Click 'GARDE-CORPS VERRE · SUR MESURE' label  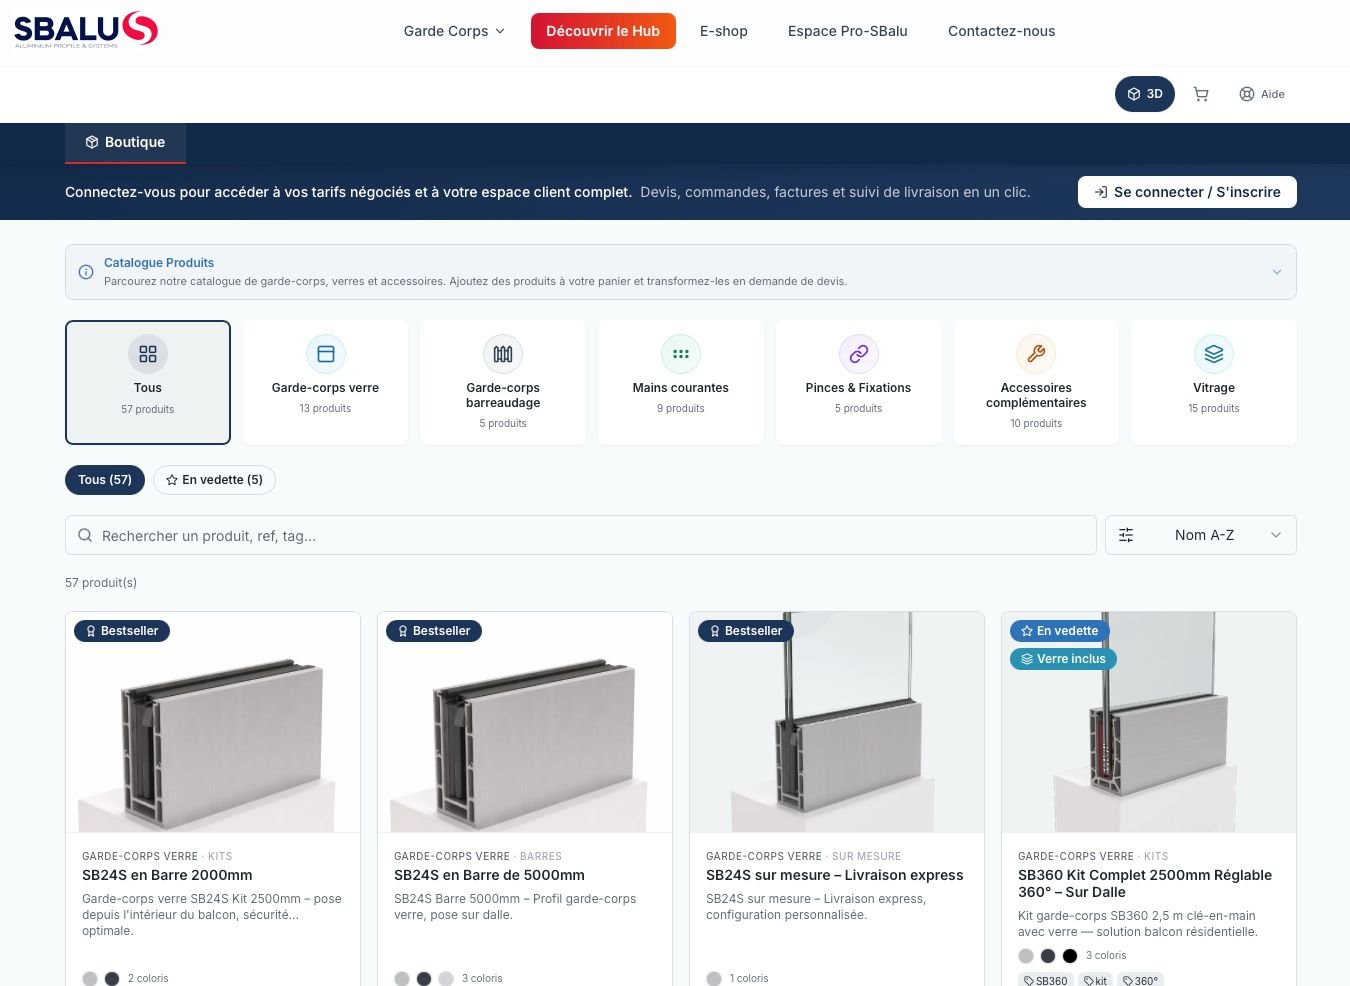click(x=804, y=856)
